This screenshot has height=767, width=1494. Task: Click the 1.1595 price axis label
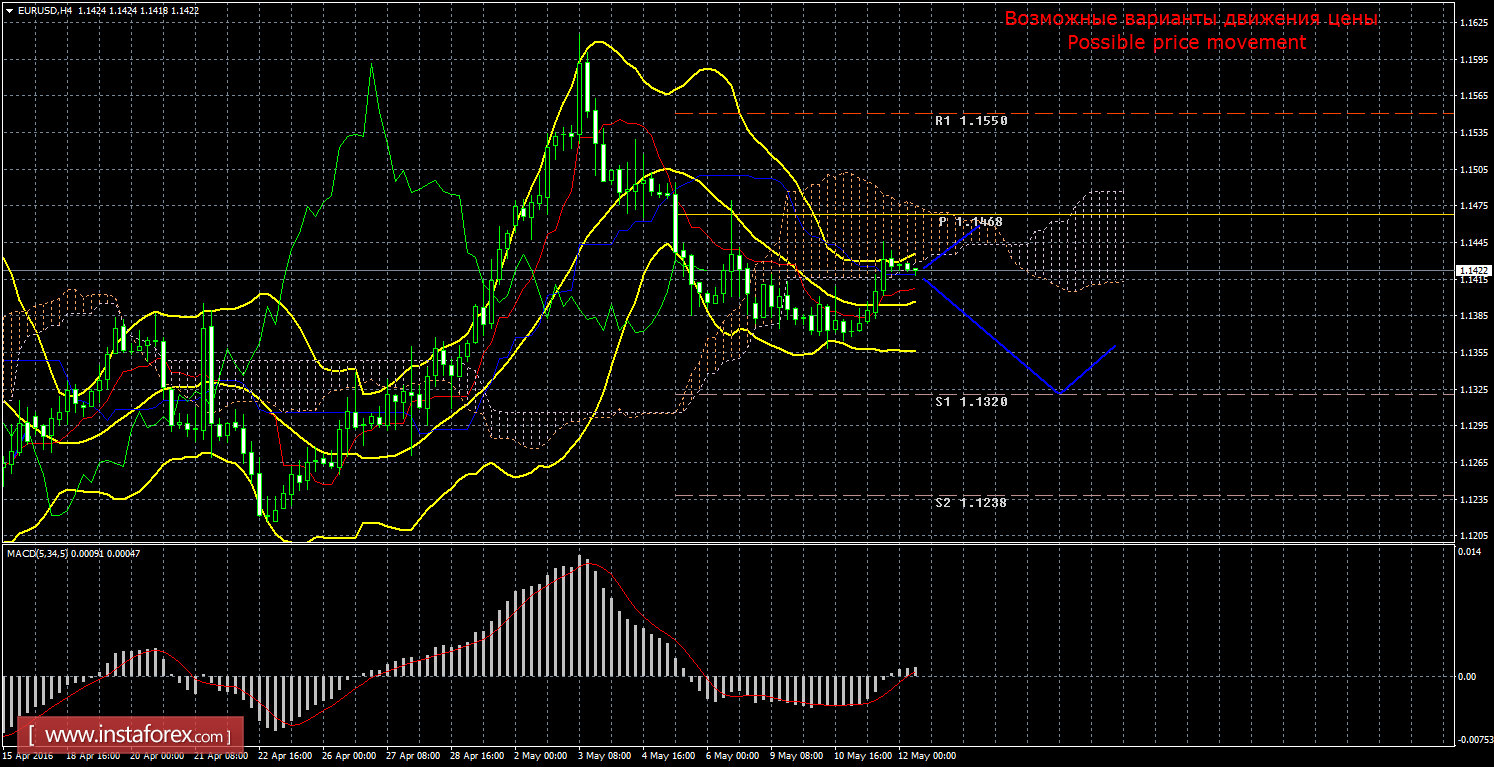click(x=1472, y=59)
